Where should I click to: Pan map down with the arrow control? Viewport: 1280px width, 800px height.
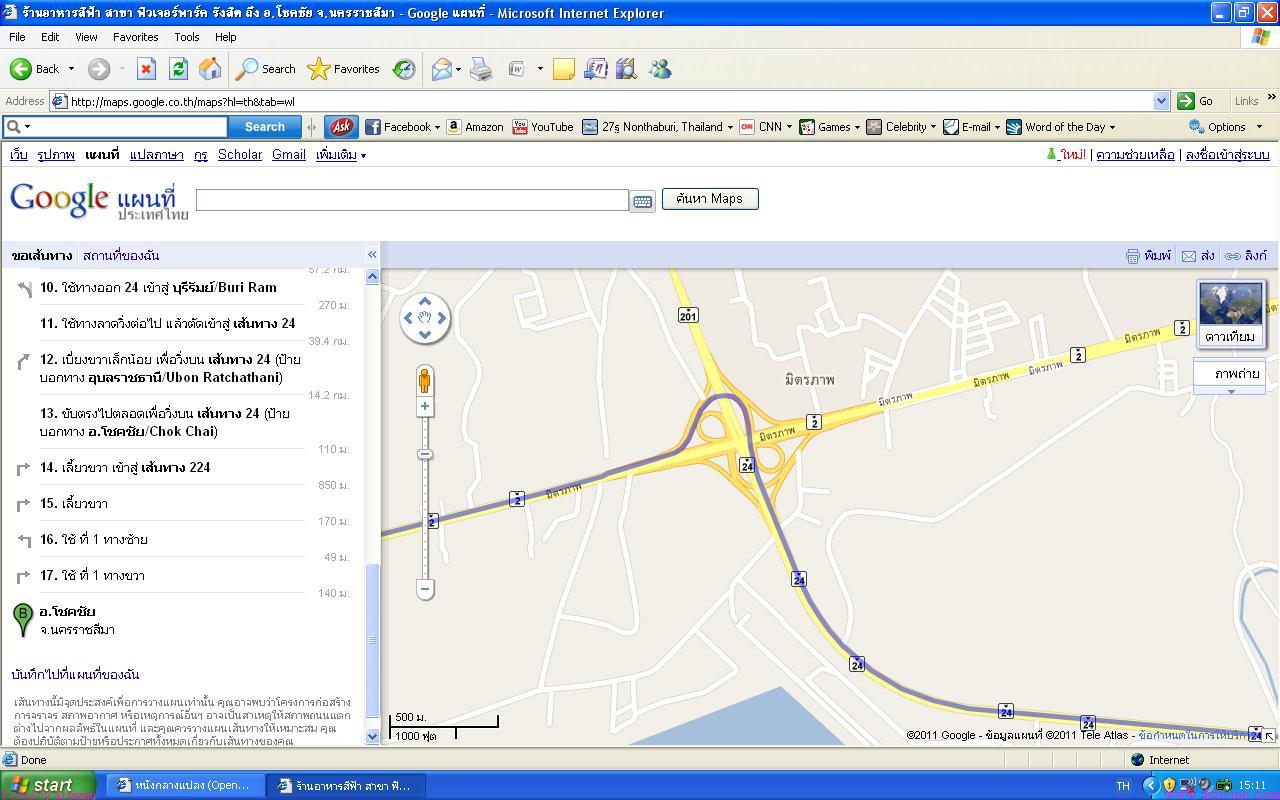425,335
